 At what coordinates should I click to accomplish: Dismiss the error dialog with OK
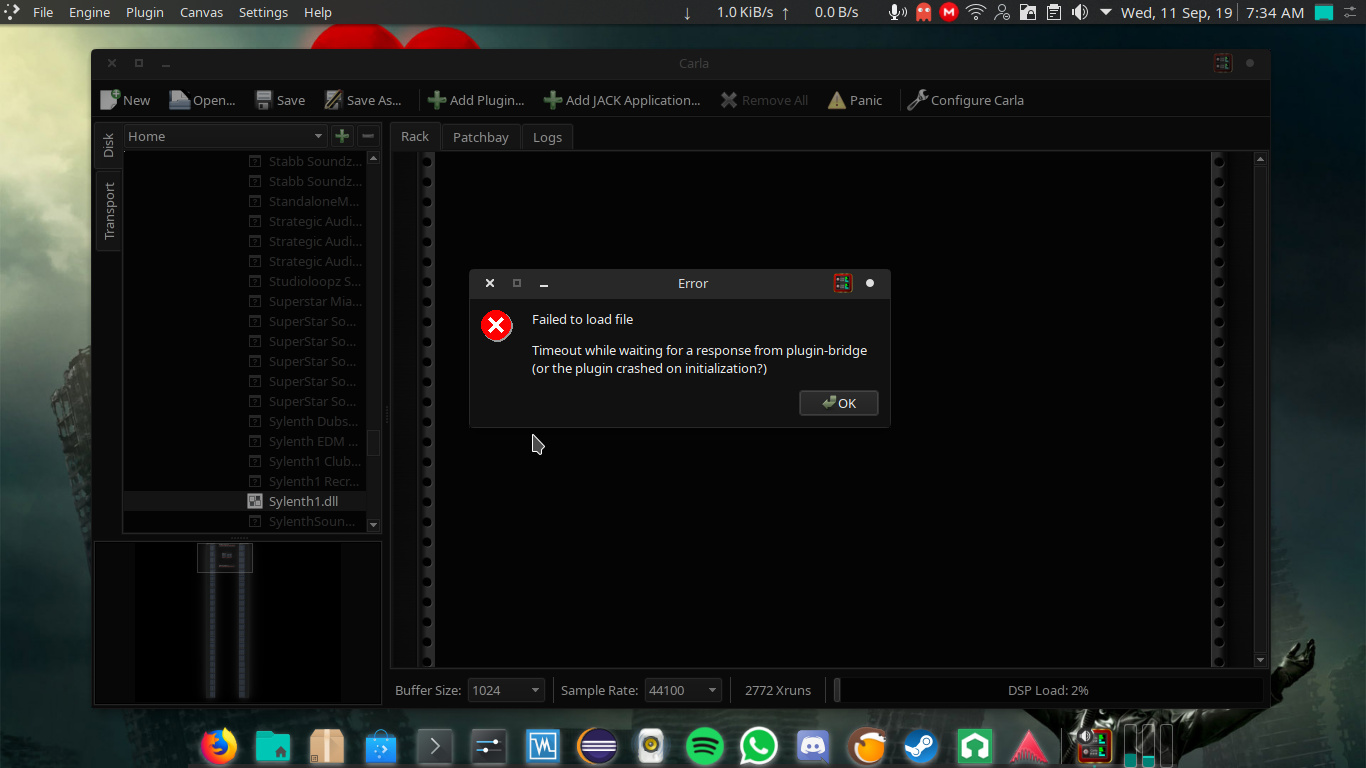pyautogui.click(x=838, y=403)
